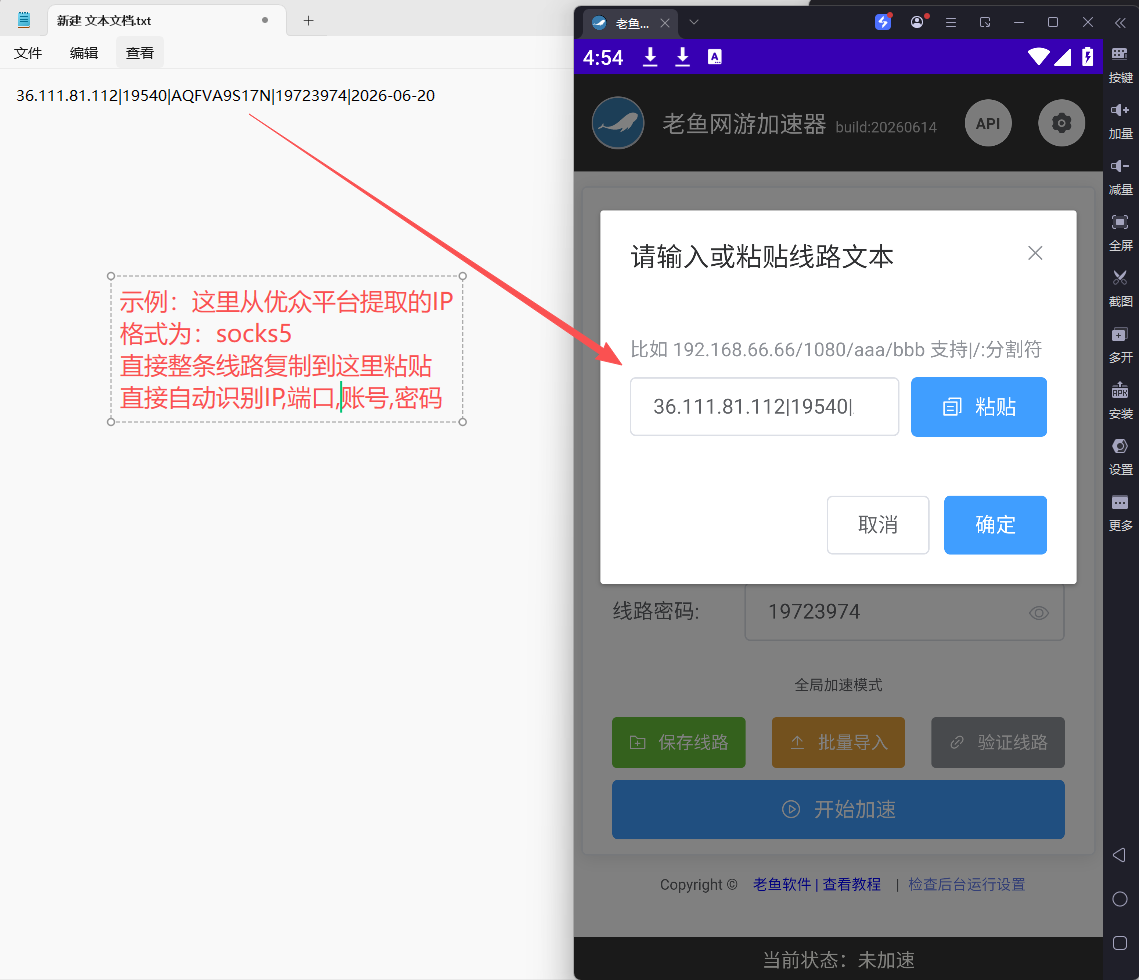Click the whale app logo
Image resolution: width=1139 pixels, height=980 pixels.
[618, 123]
